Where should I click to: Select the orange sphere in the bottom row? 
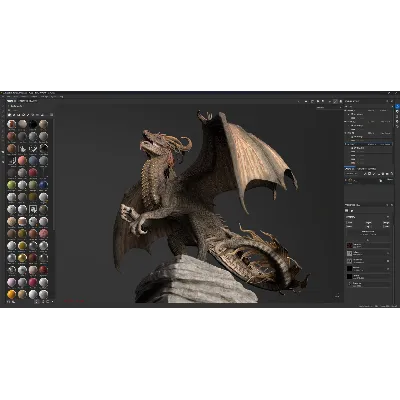tap(11, 294)
